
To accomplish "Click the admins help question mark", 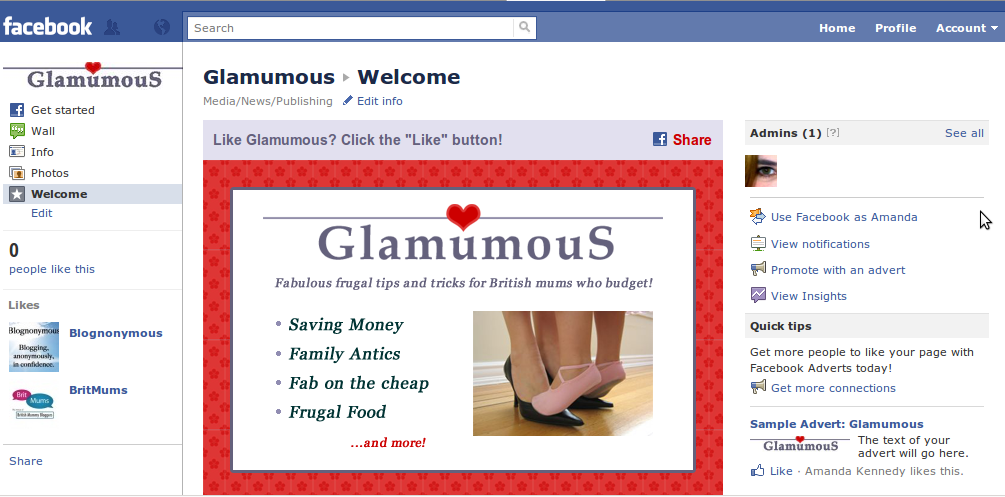I will 833,133.
